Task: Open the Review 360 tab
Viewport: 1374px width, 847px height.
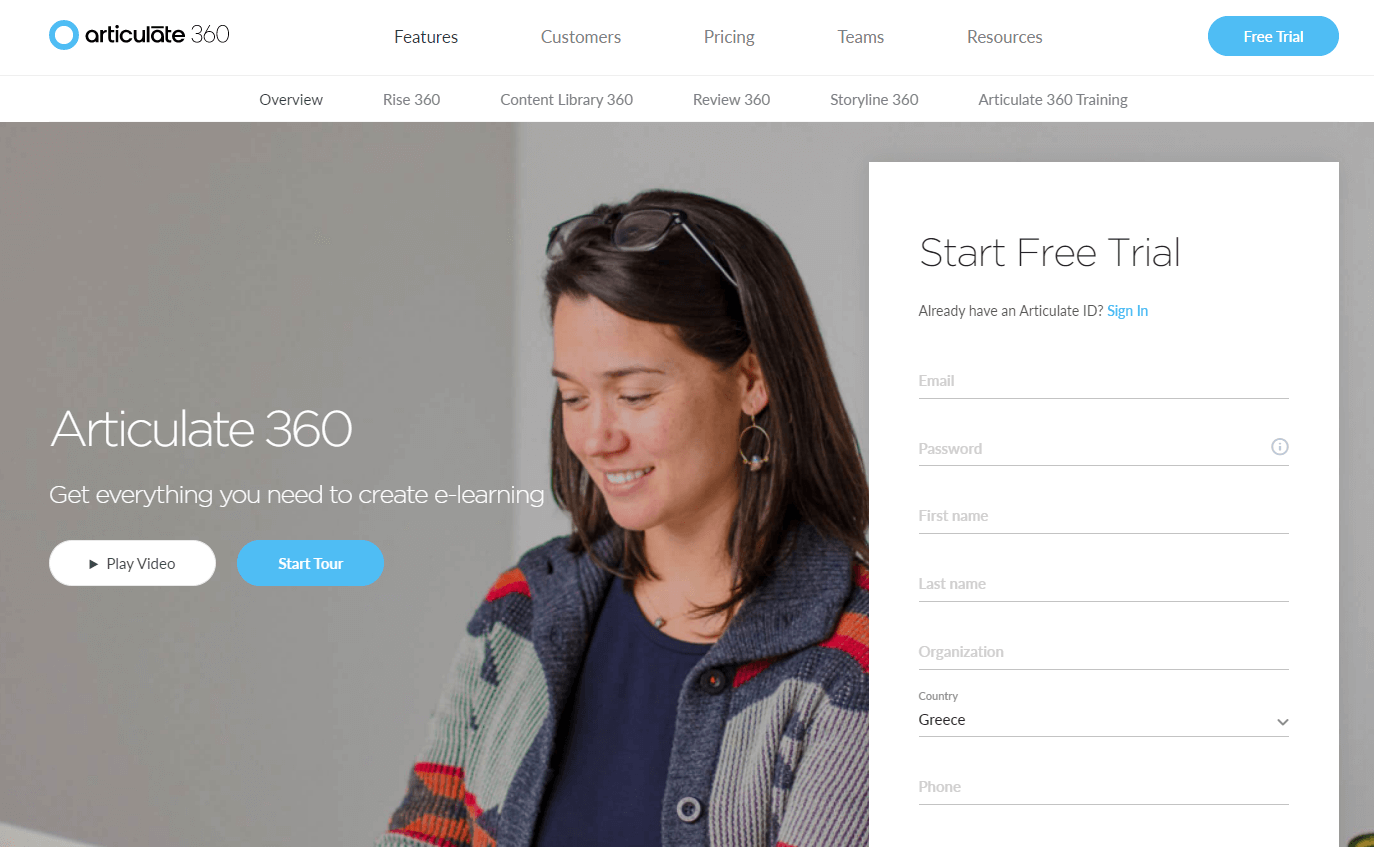Action: (731, 99)
